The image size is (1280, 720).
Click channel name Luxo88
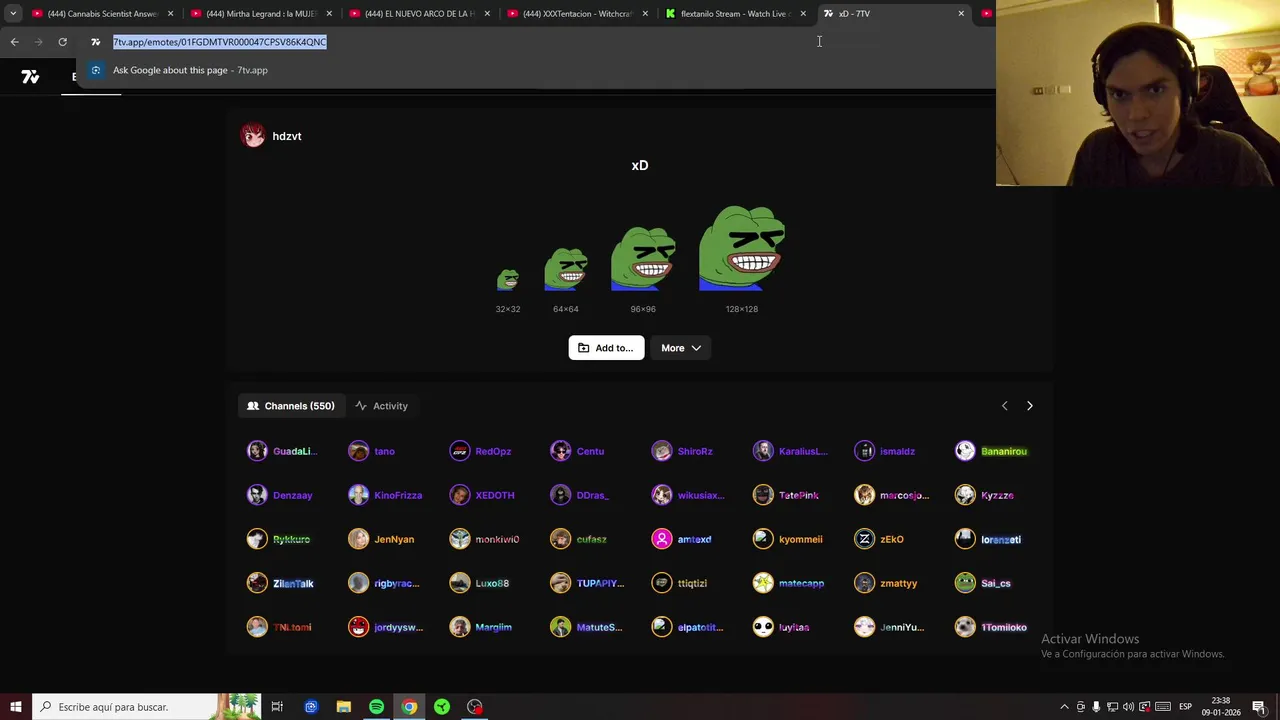click(x=492, y=583)
